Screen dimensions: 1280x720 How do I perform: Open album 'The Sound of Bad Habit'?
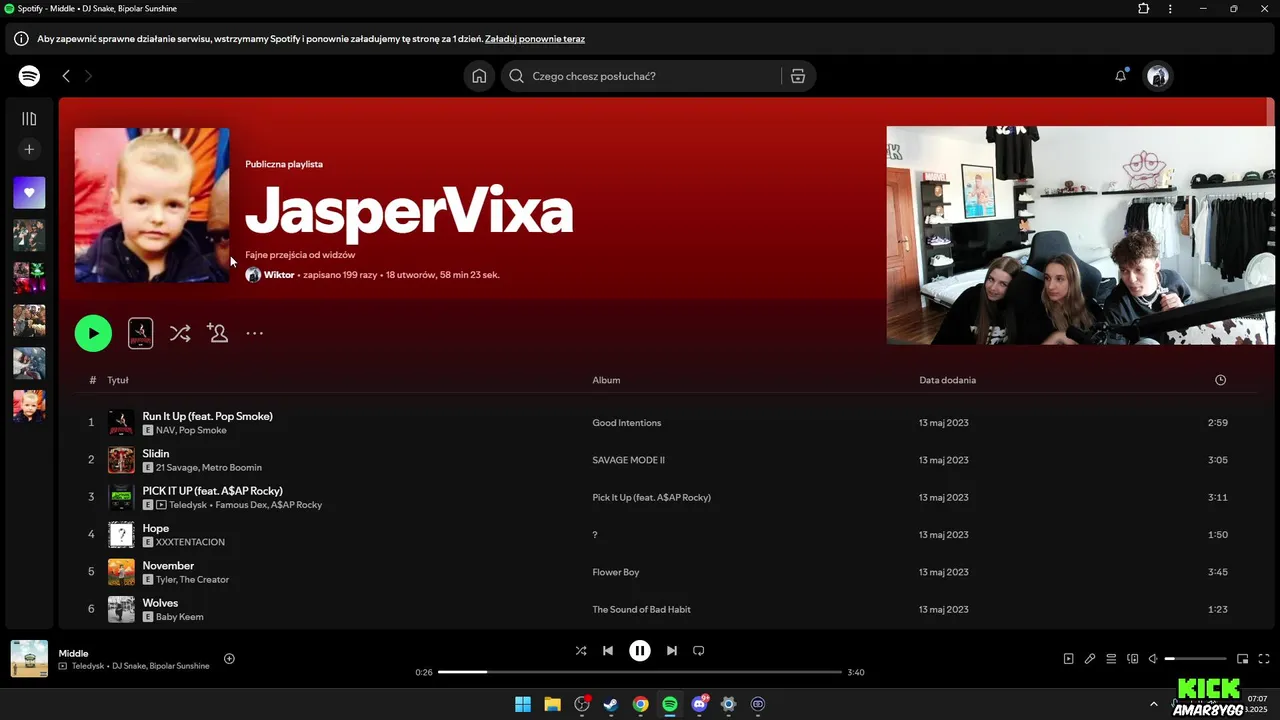pyautogui.click(x=641, y=609)
